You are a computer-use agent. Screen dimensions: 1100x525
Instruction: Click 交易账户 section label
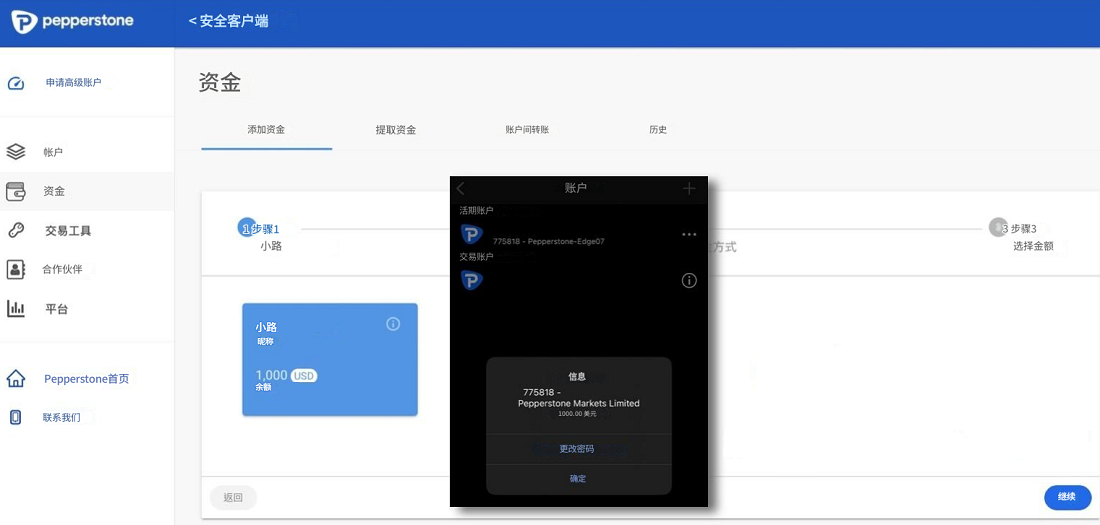click(476, 257)
